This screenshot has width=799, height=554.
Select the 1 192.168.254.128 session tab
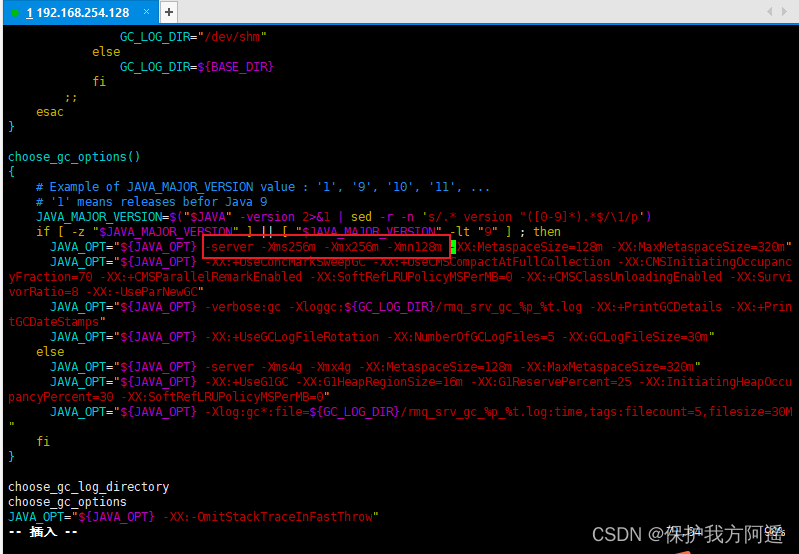tap(81, 12)
